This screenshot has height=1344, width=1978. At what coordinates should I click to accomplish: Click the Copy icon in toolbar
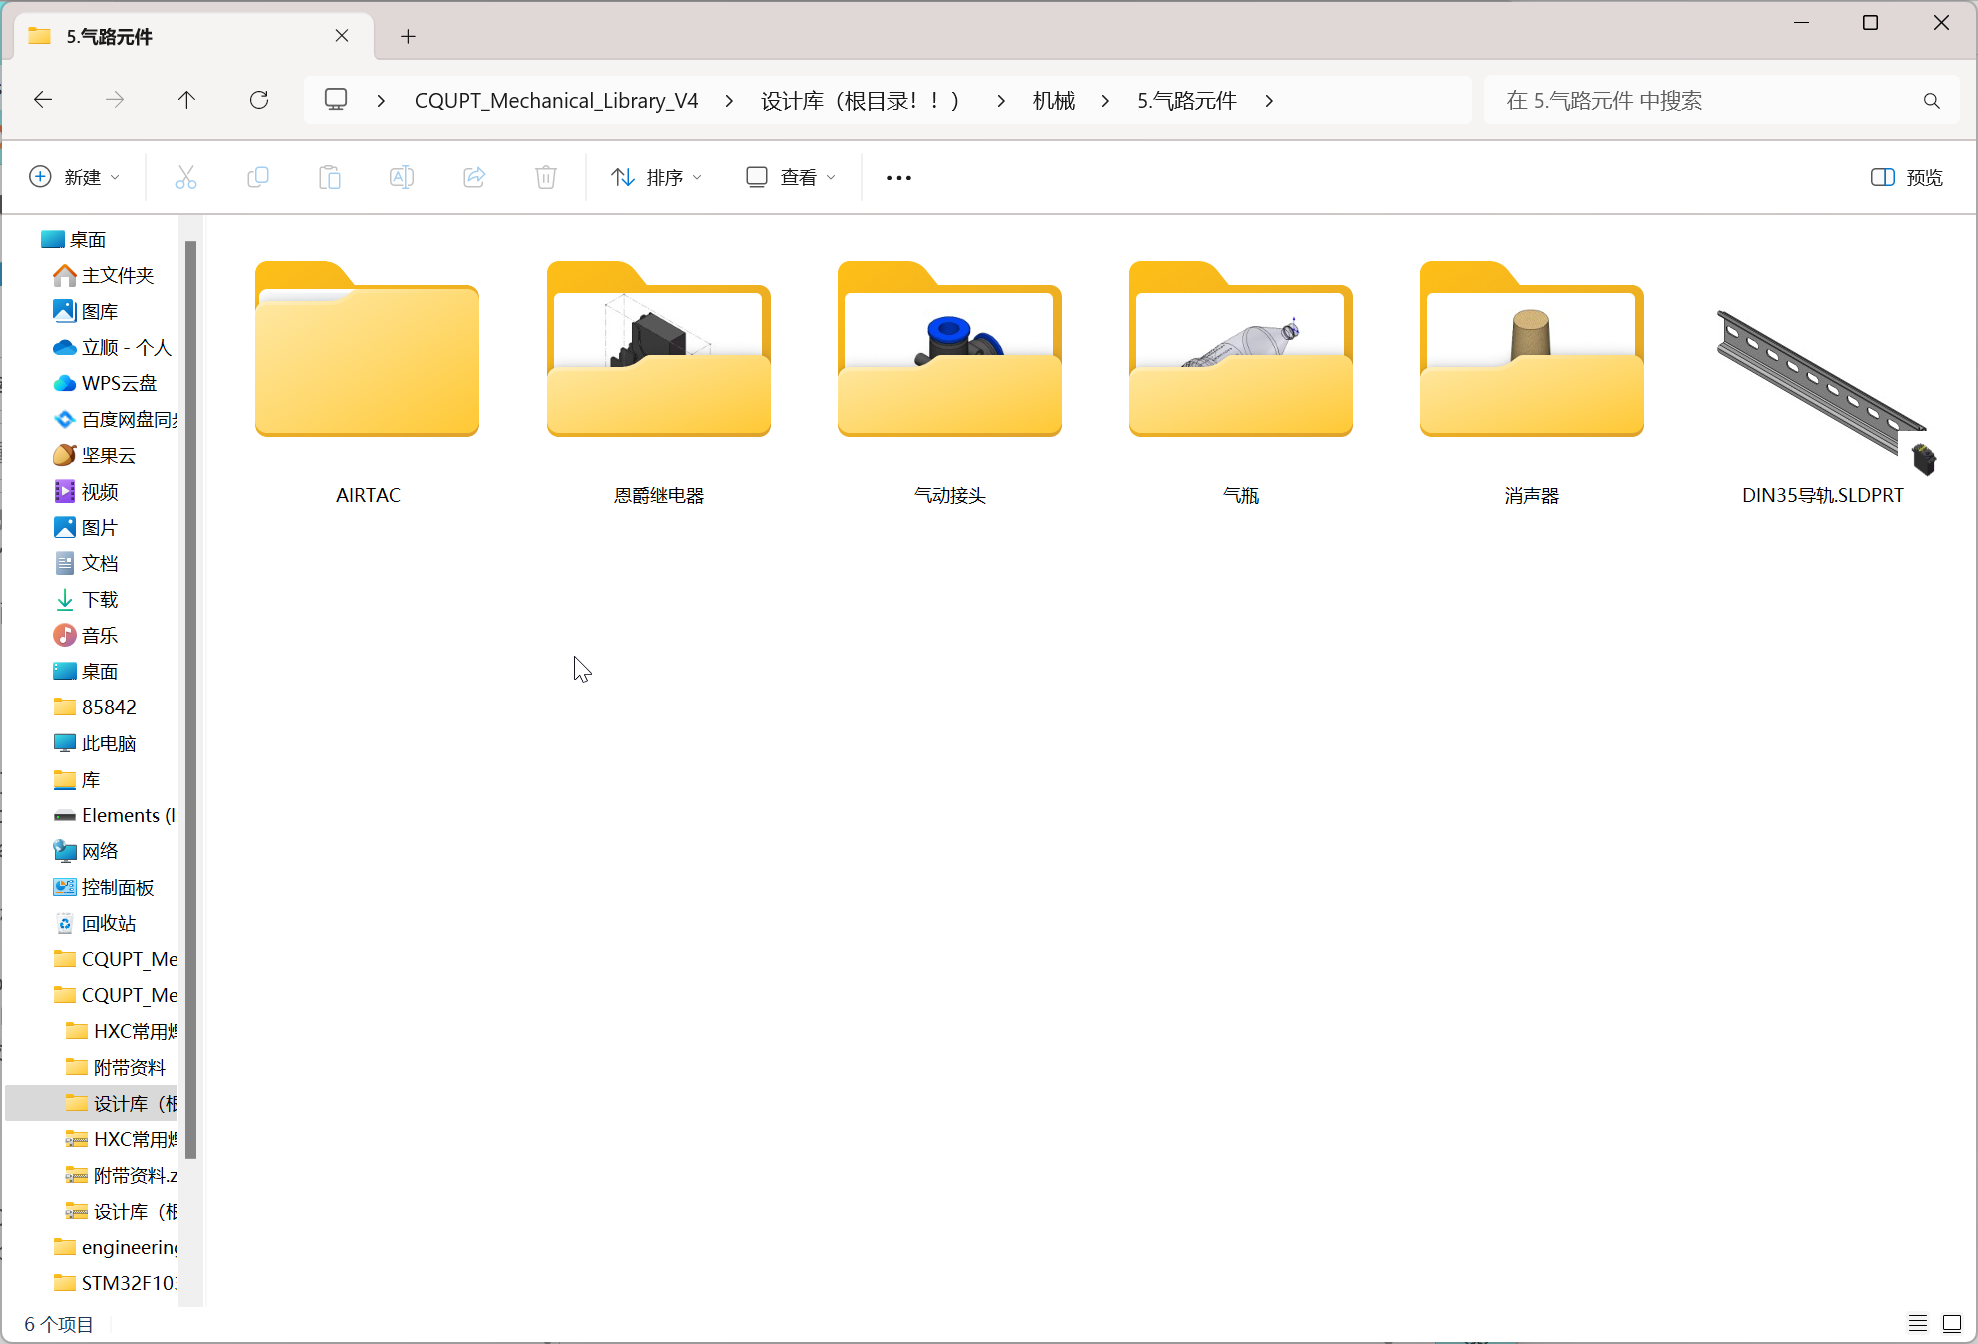[x=258, y=177]
